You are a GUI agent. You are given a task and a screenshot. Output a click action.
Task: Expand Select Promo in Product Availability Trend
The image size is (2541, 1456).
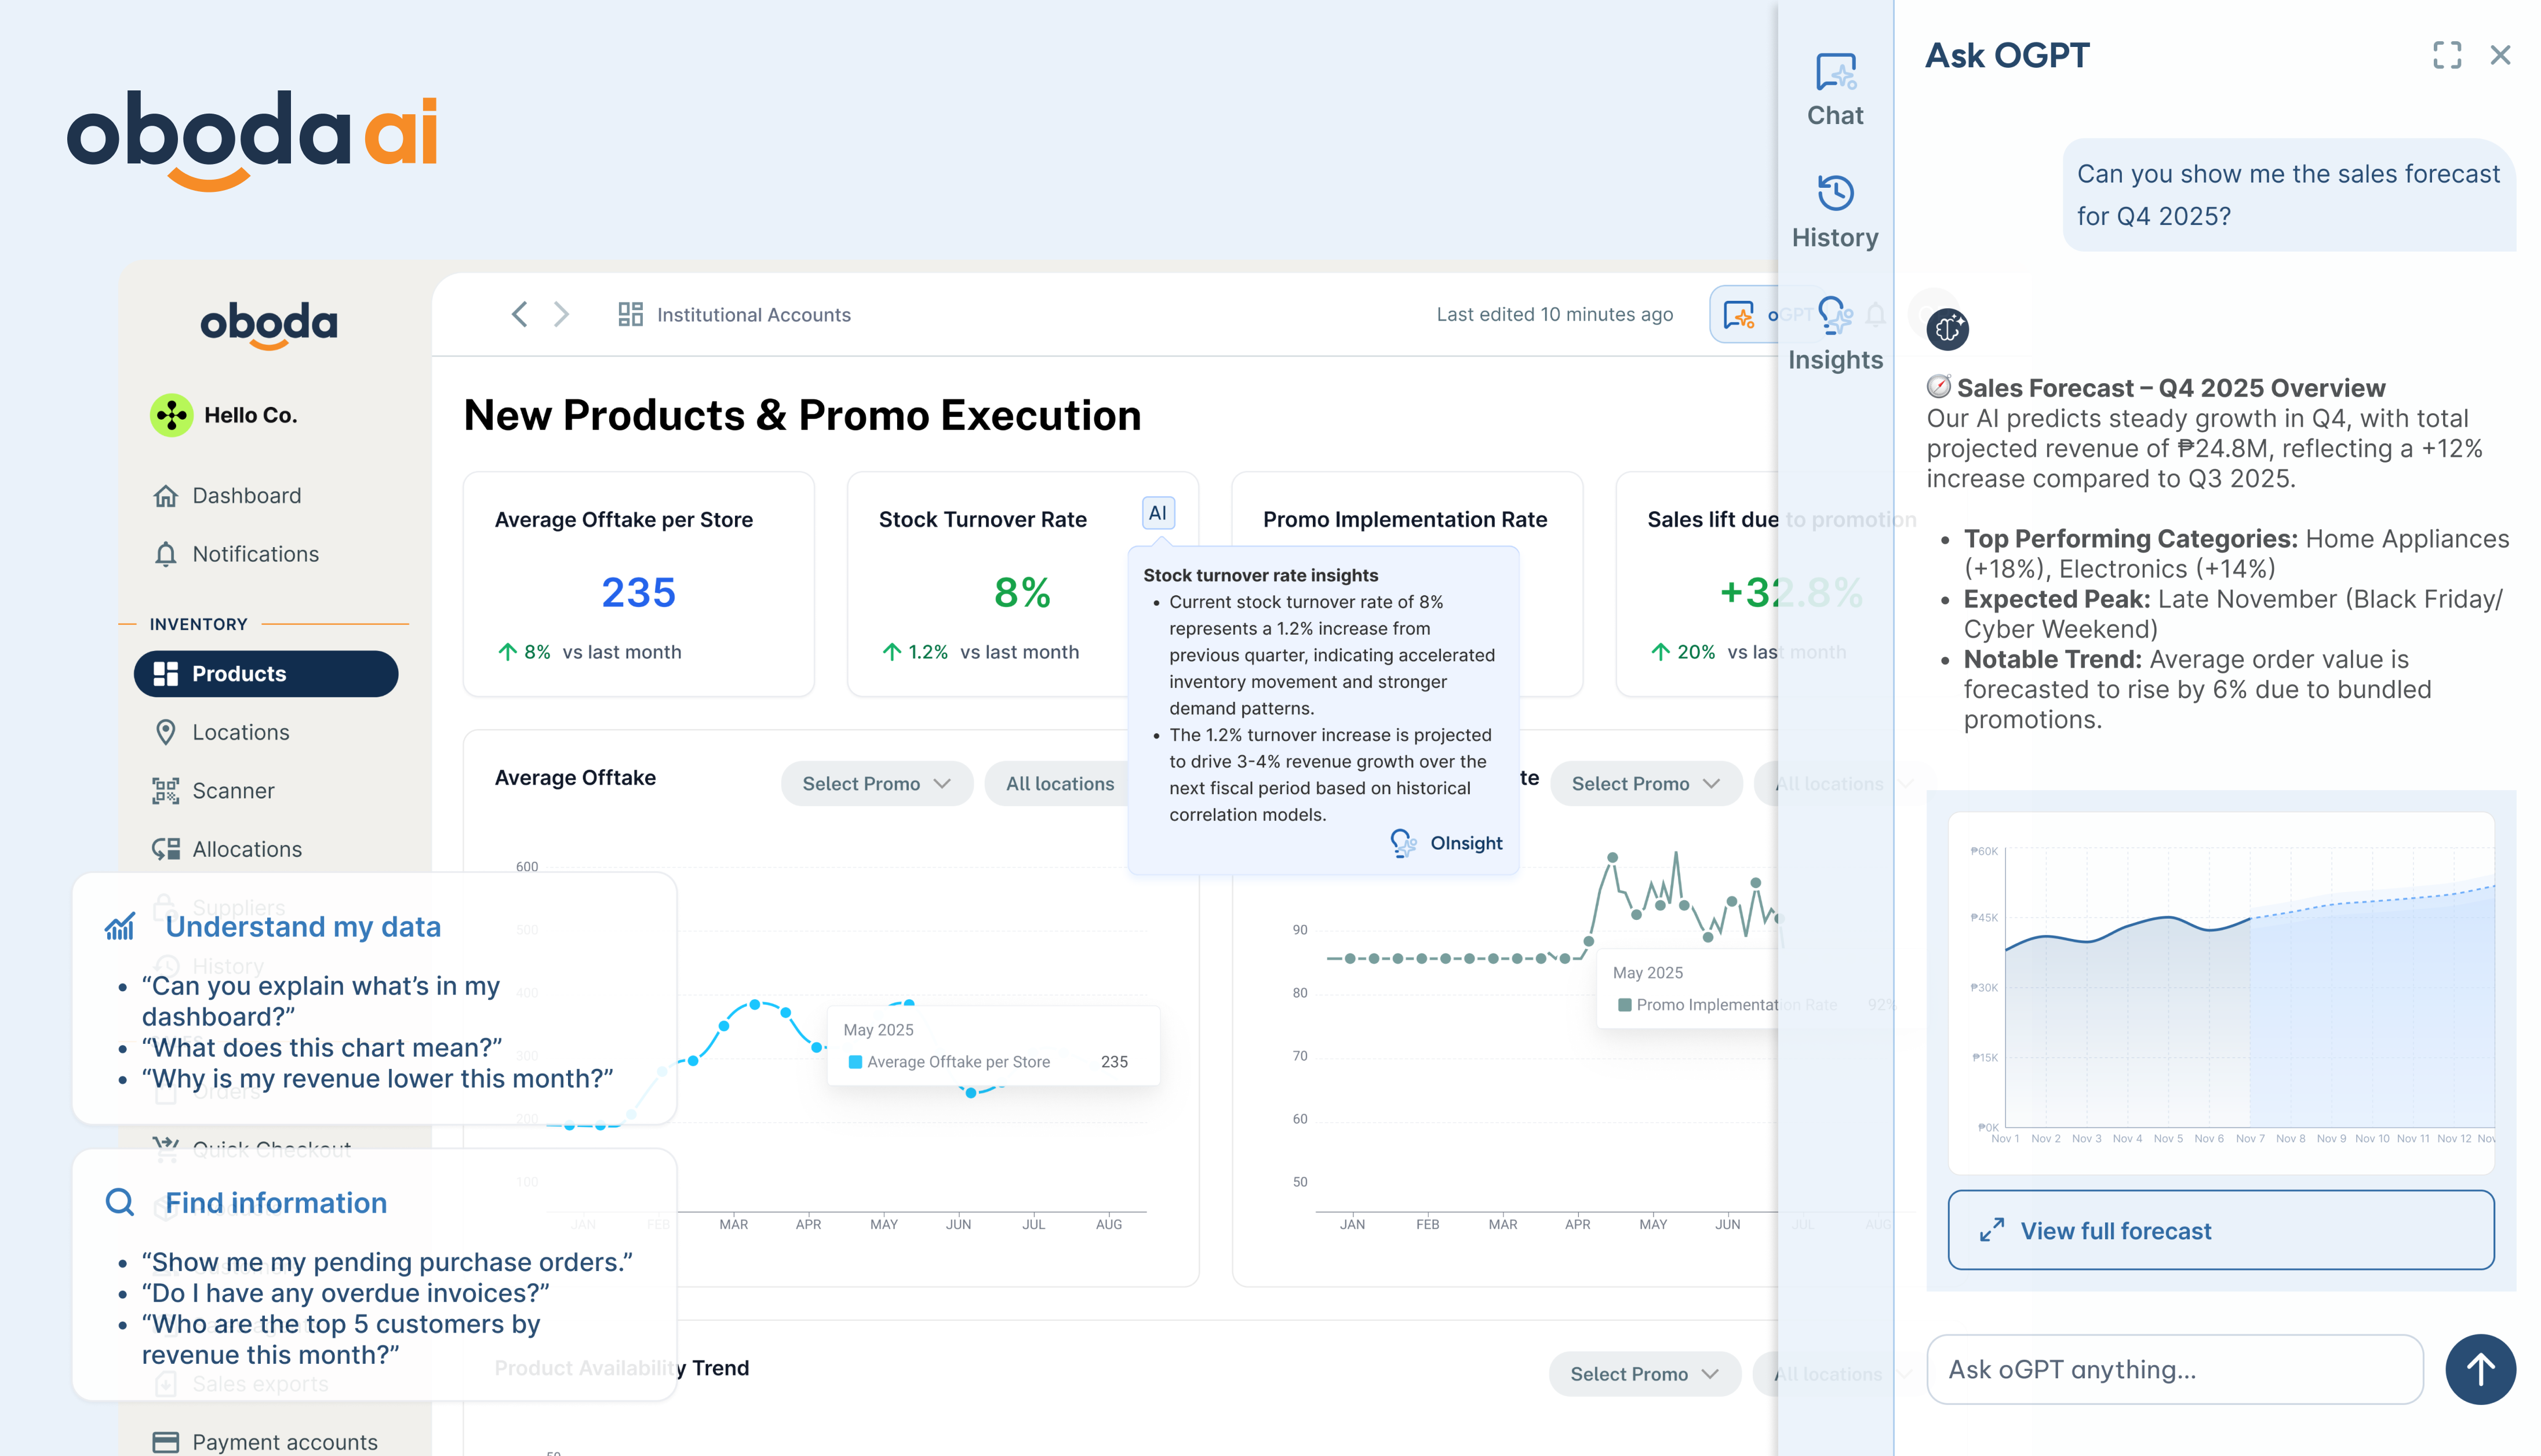pos(1644,1373)
